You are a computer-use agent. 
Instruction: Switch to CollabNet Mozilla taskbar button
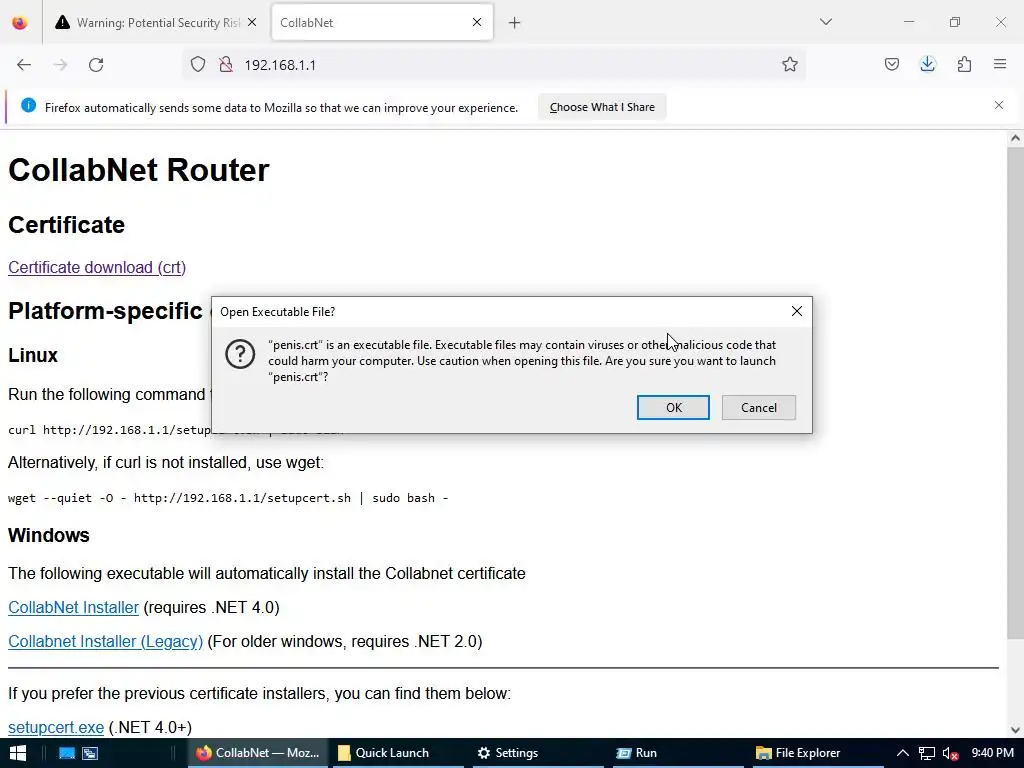point(257,753)
